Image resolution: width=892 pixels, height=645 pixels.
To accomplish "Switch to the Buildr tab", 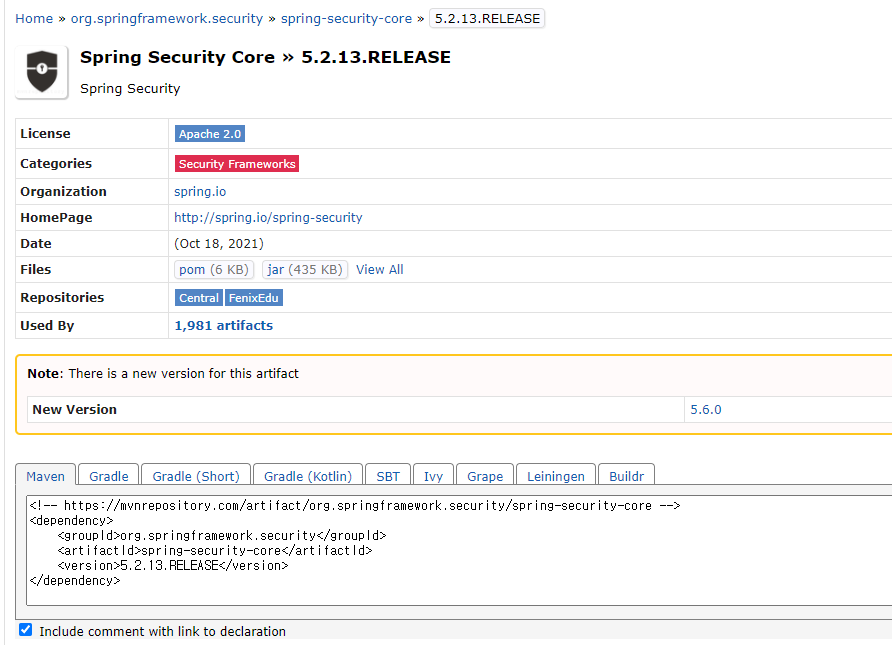I will click(626, 476).
